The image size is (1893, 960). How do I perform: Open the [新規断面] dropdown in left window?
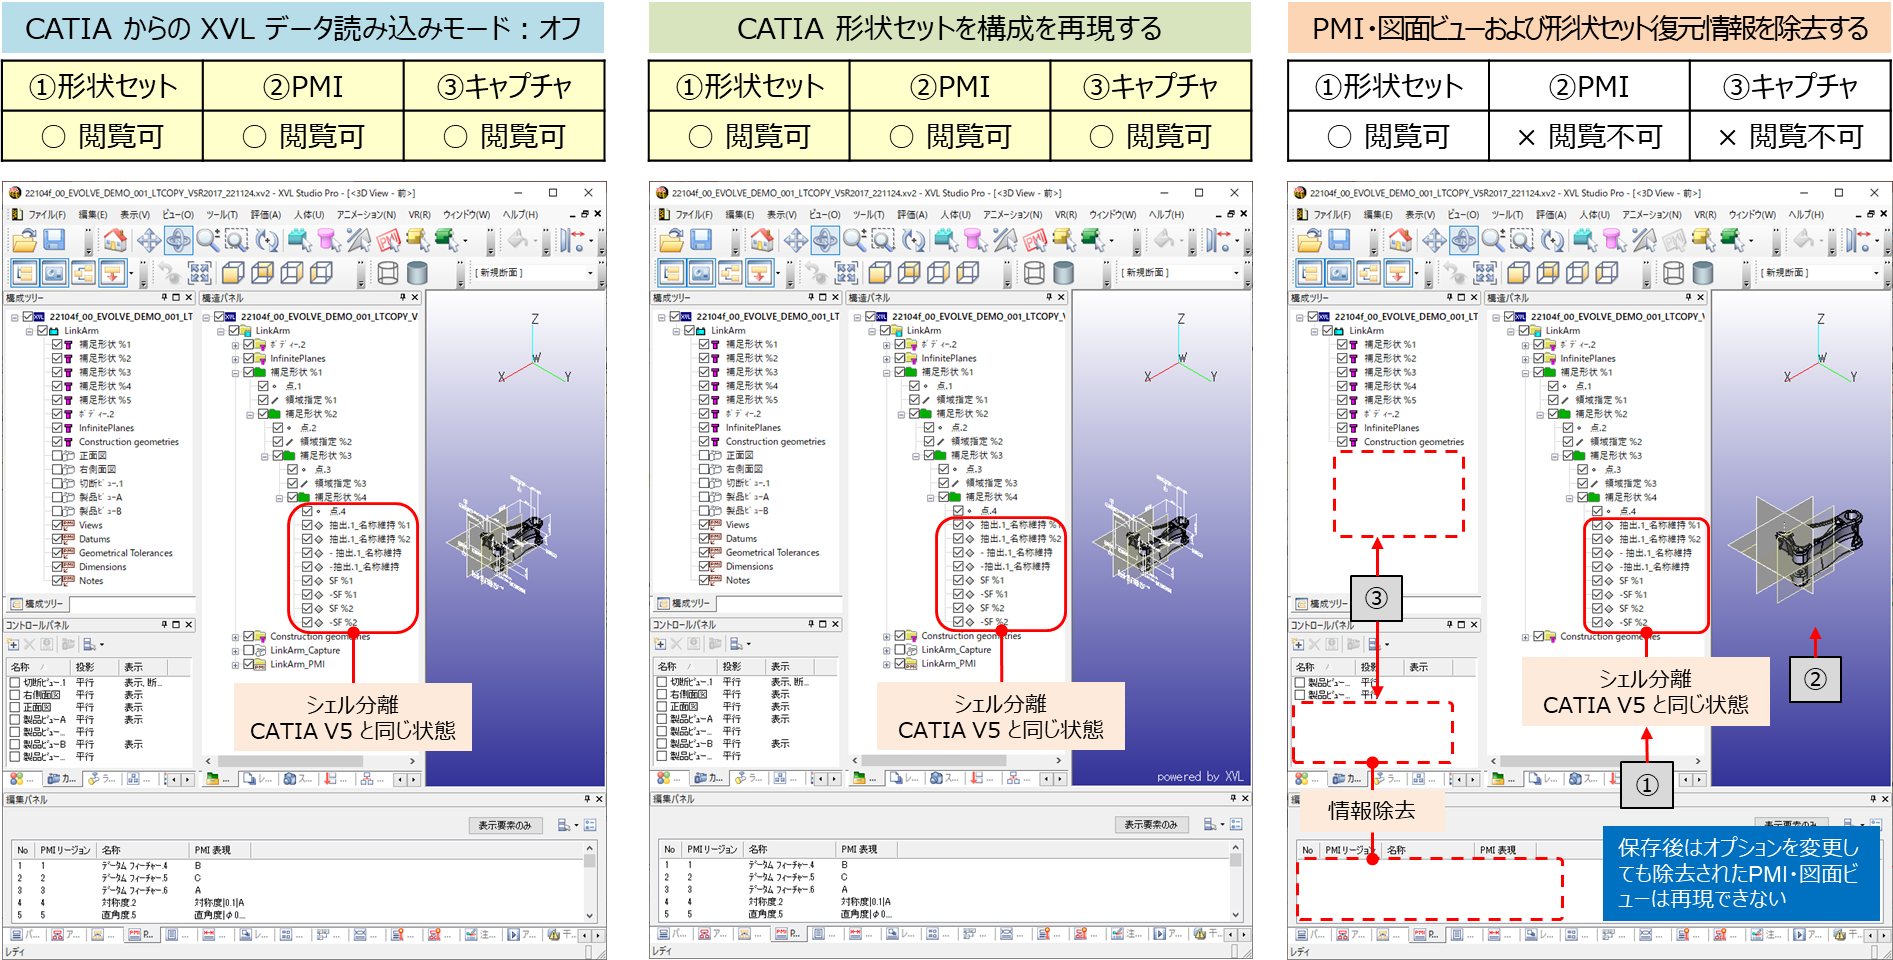[589, 273]
